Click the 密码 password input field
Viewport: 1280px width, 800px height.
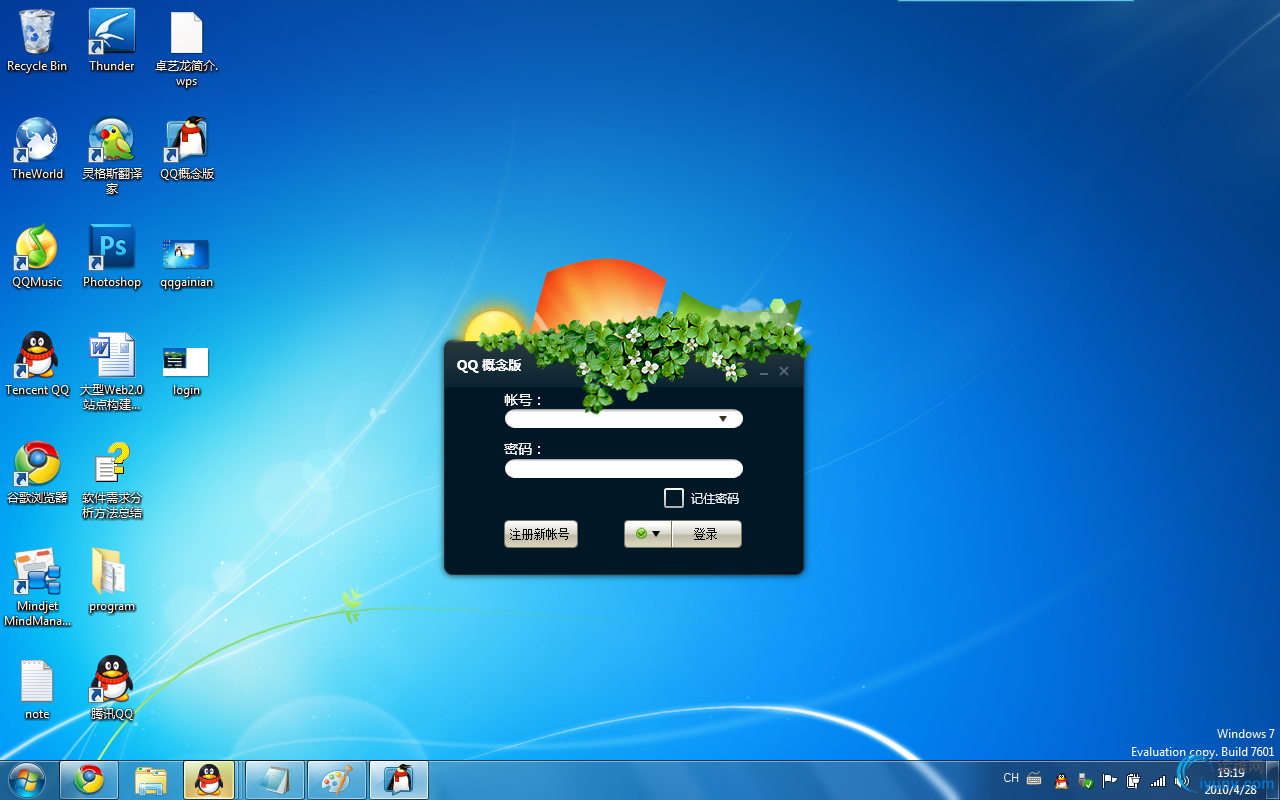[x=624, y=469]
